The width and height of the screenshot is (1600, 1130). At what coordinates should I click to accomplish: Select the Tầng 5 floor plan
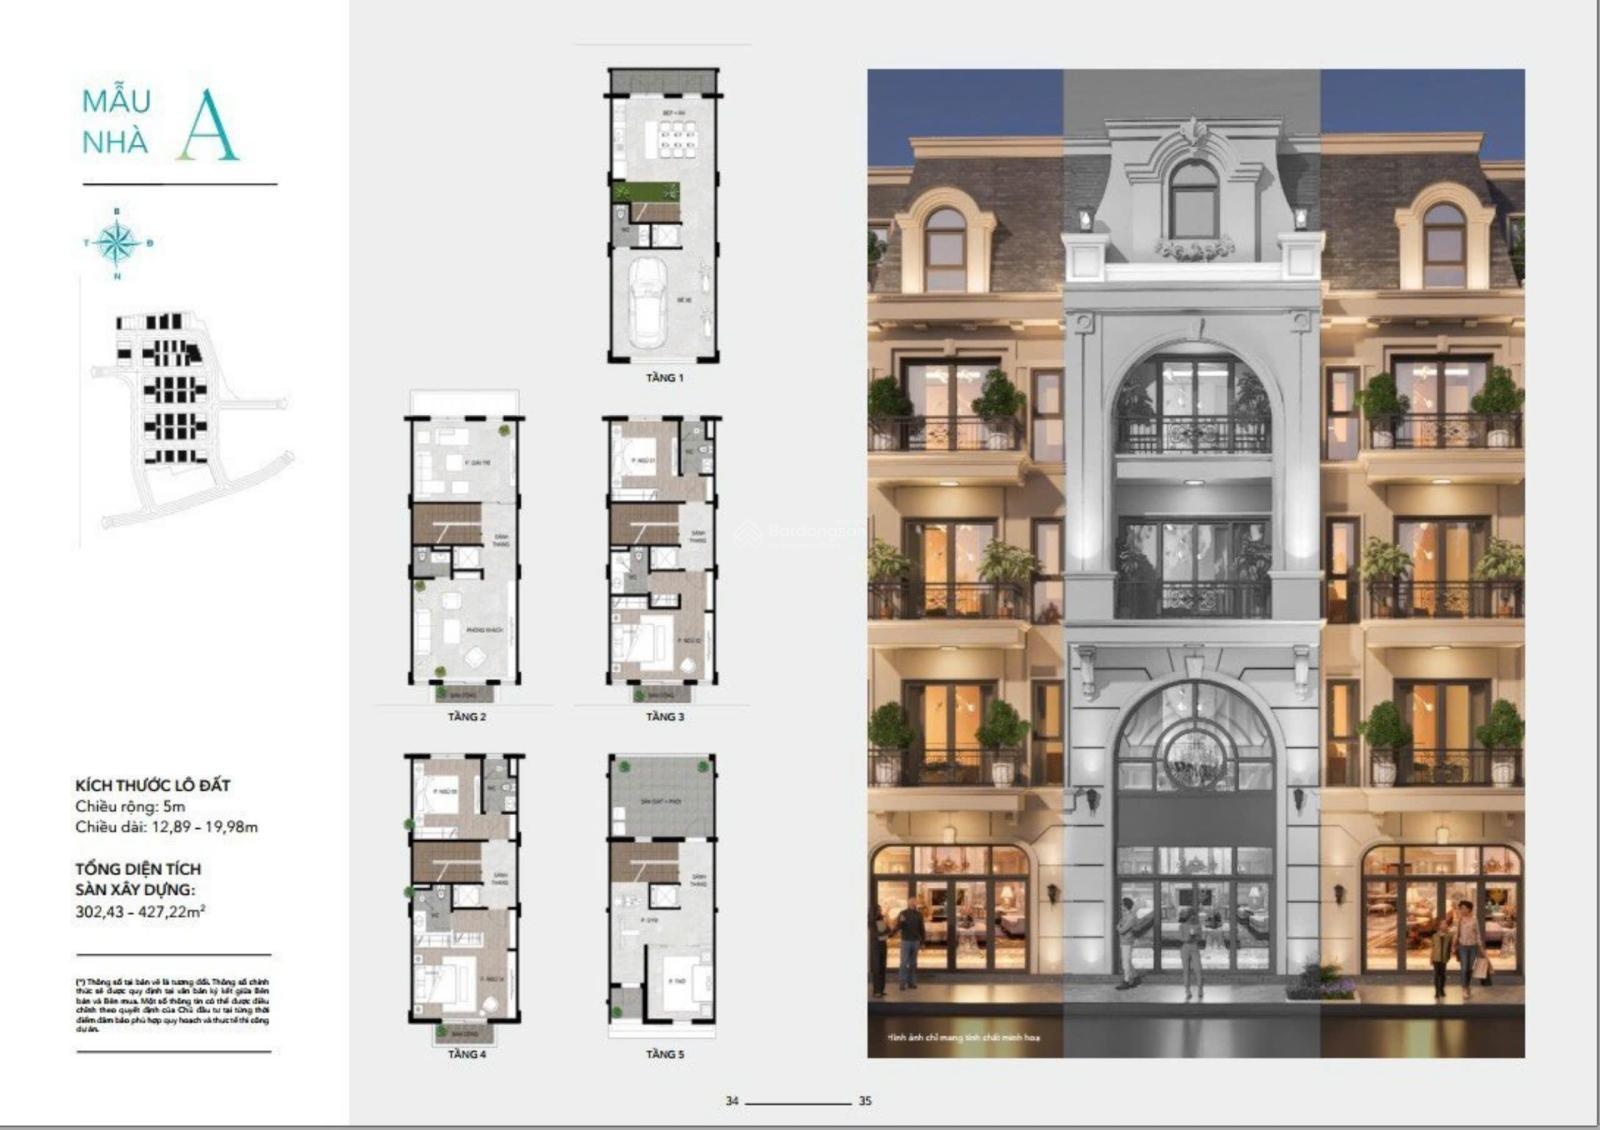[663, 888]
